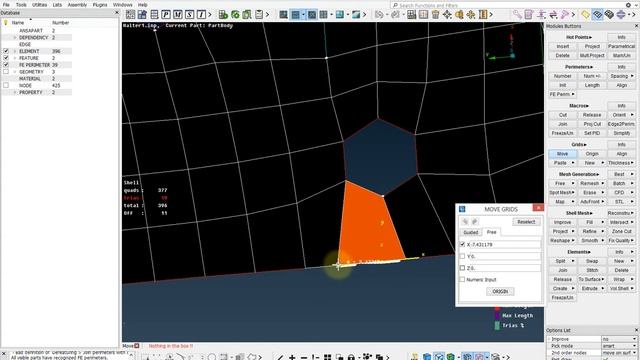Open the 2nd order nodes dropdown
Image resolution: width=640 pixels, height=360 pixels.
point(619,353)
